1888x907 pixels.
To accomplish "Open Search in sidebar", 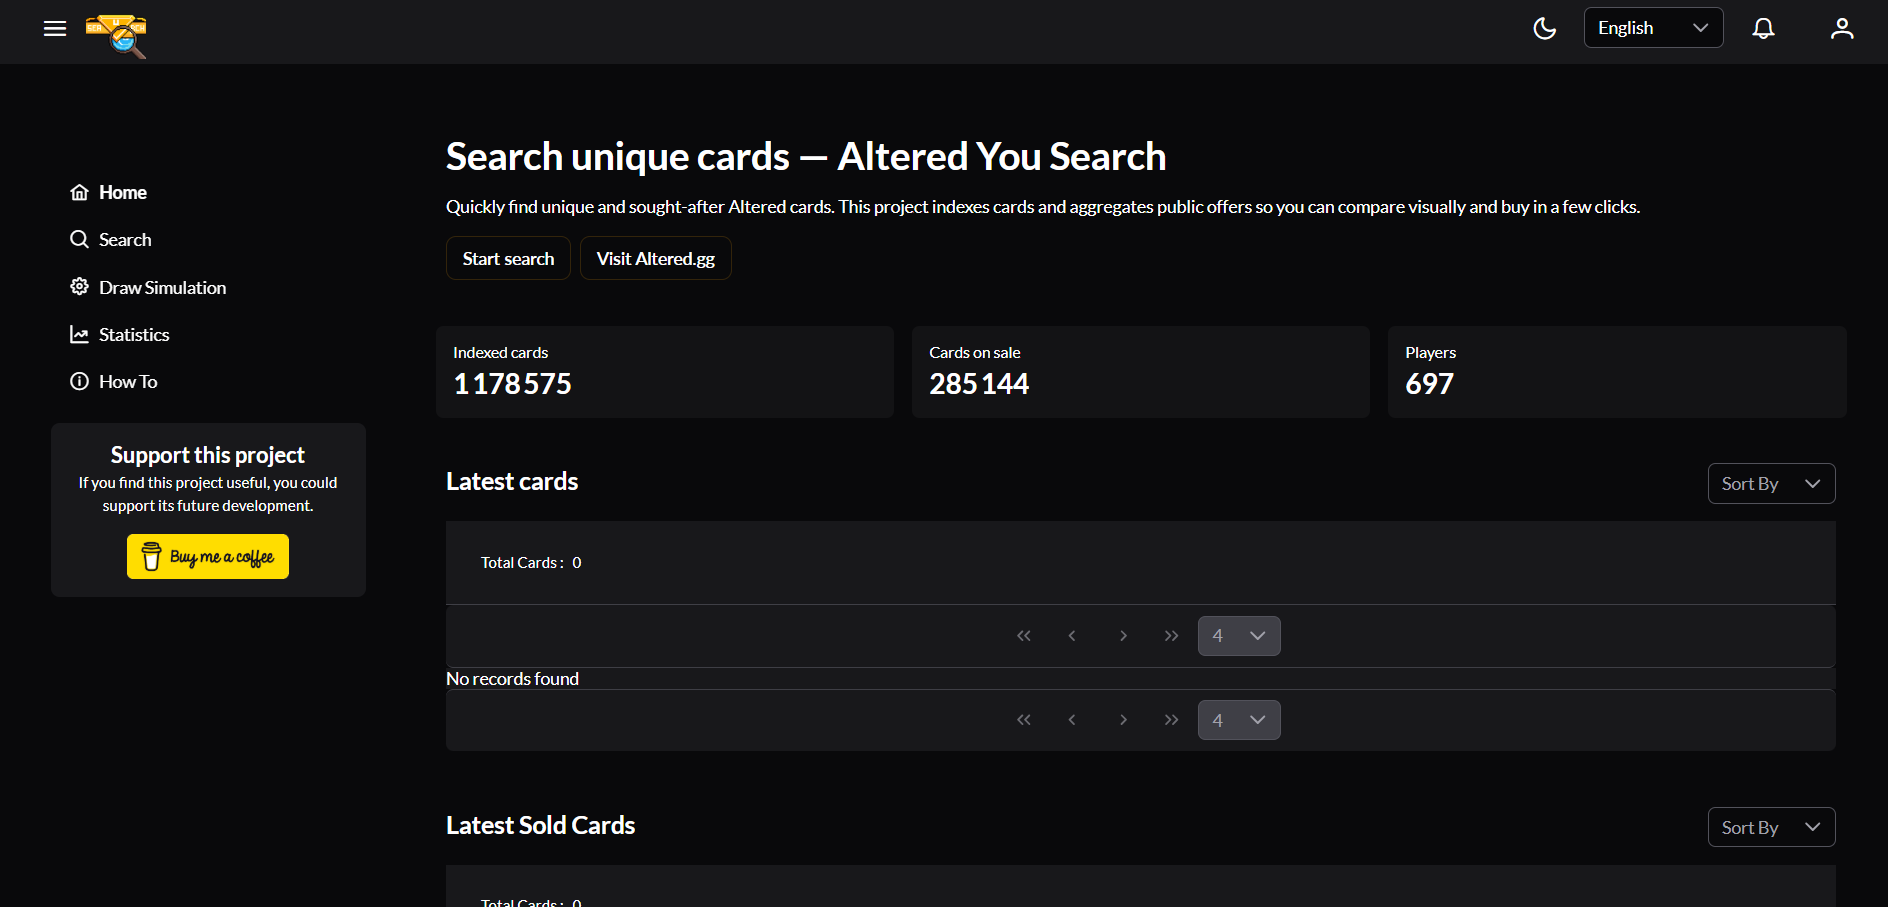I will 110,239.
